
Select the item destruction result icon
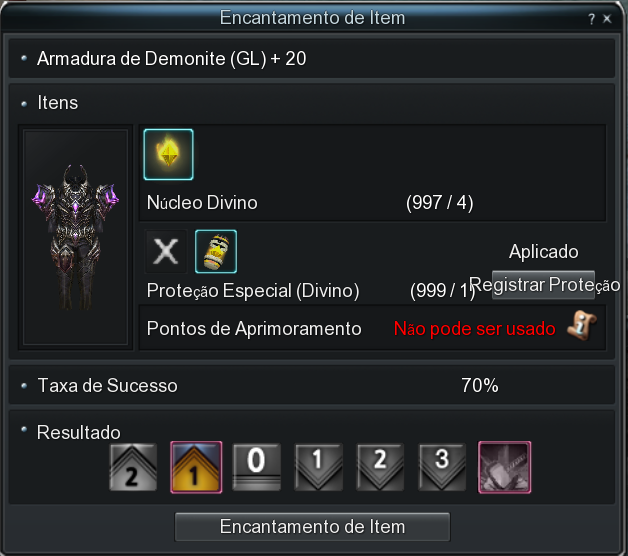505,467
